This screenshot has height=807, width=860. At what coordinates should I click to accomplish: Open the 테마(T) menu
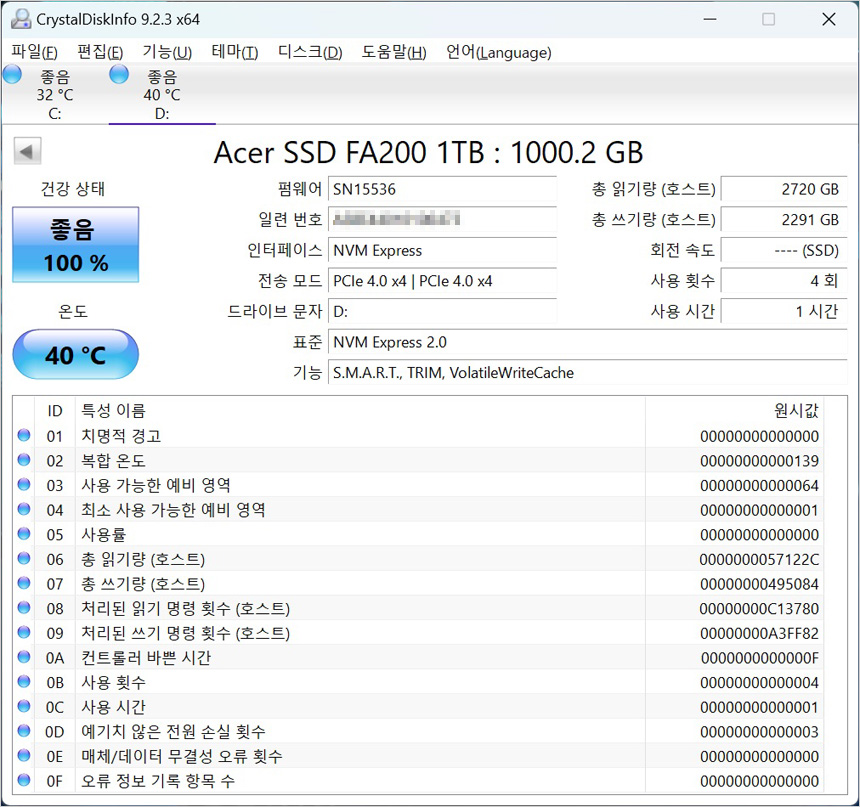point(234,52)
